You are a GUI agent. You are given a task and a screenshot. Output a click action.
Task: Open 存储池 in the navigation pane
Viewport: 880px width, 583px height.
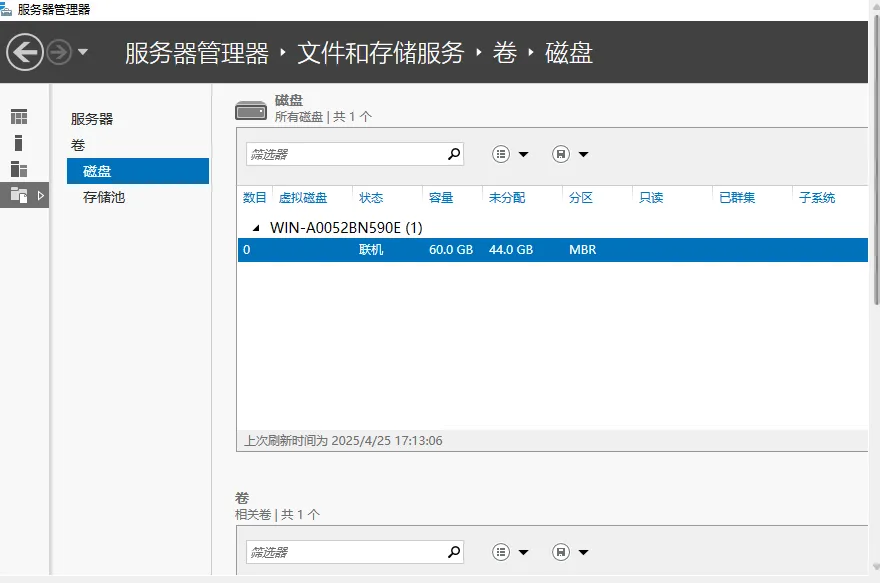(x=104, y=197)
